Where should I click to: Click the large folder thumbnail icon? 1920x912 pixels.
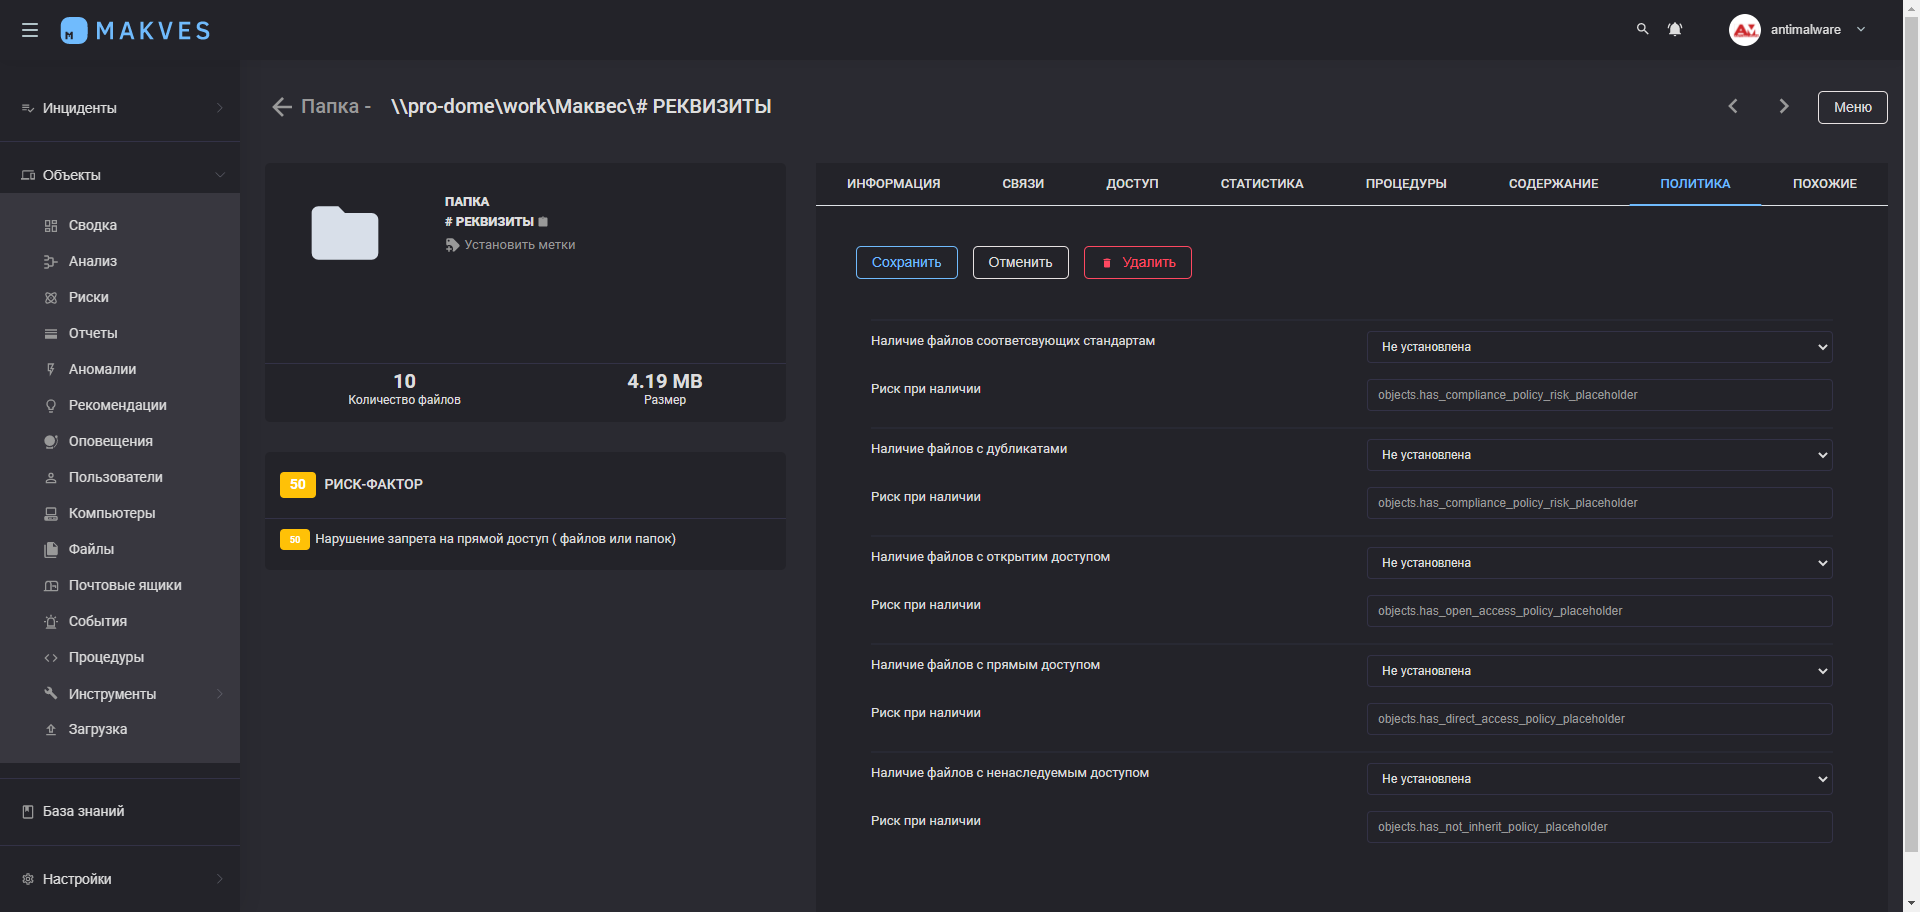[x=345, y=233]
